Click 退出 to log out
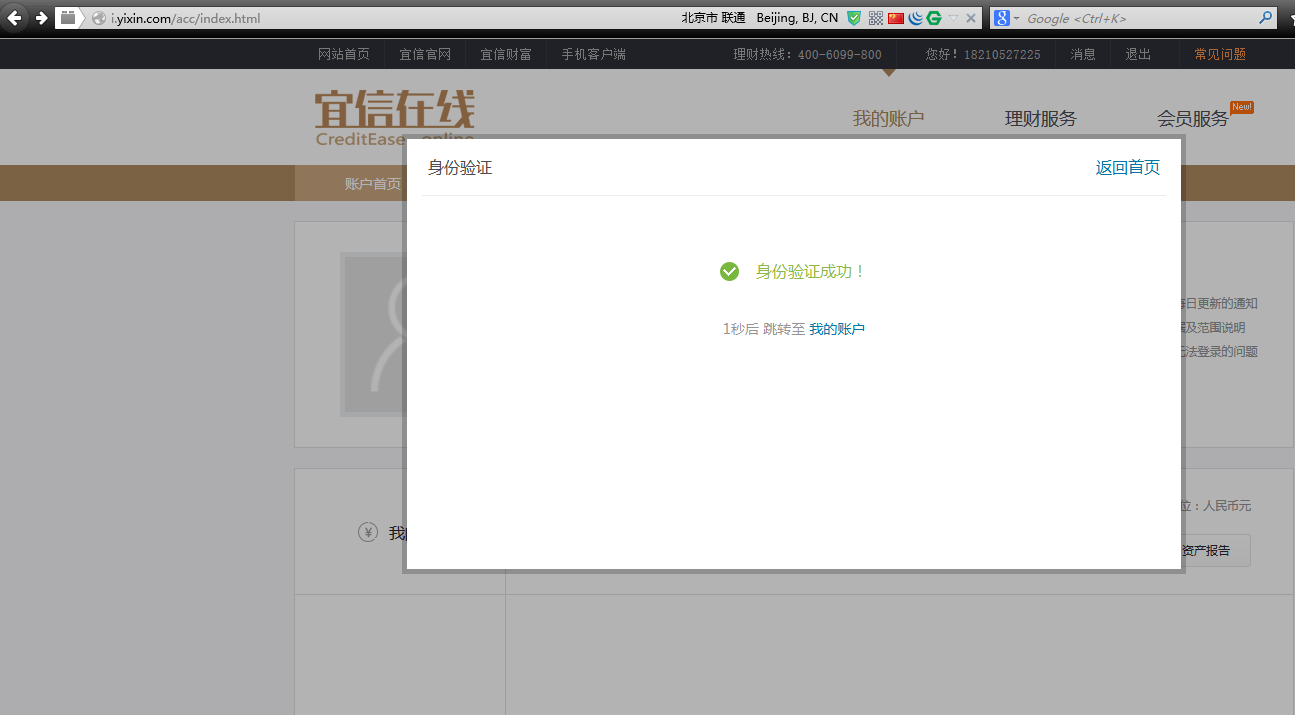Image resolution: width=1295 pixels, height=715 pixels. (1138, 54)
